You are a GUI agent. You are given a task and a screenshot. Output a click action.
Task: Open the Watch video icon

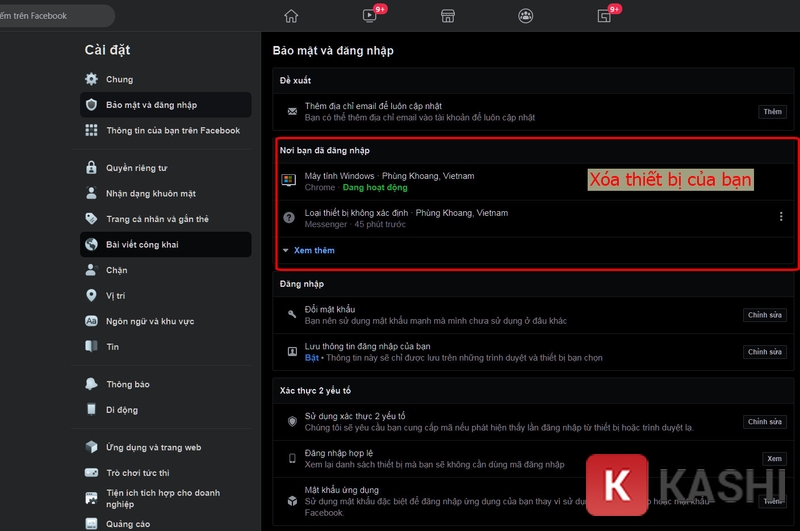[x=369, y=15]
